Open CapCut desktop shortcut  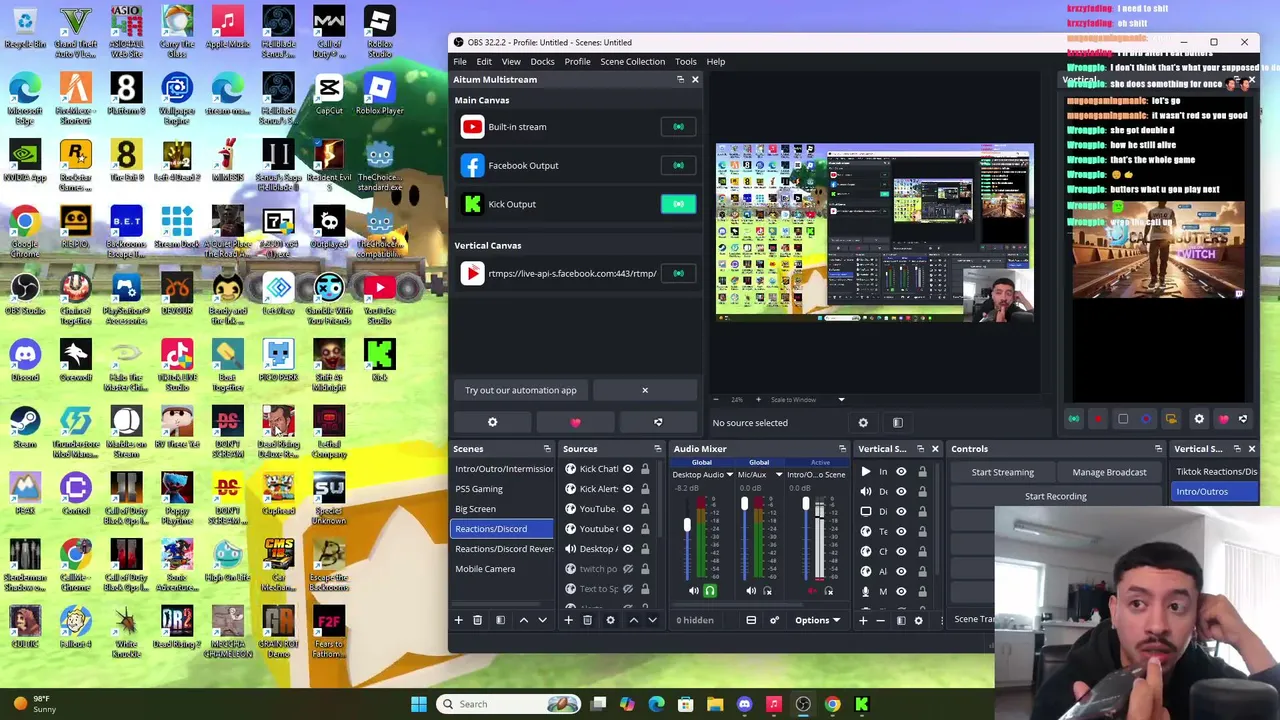coord(329,93)
